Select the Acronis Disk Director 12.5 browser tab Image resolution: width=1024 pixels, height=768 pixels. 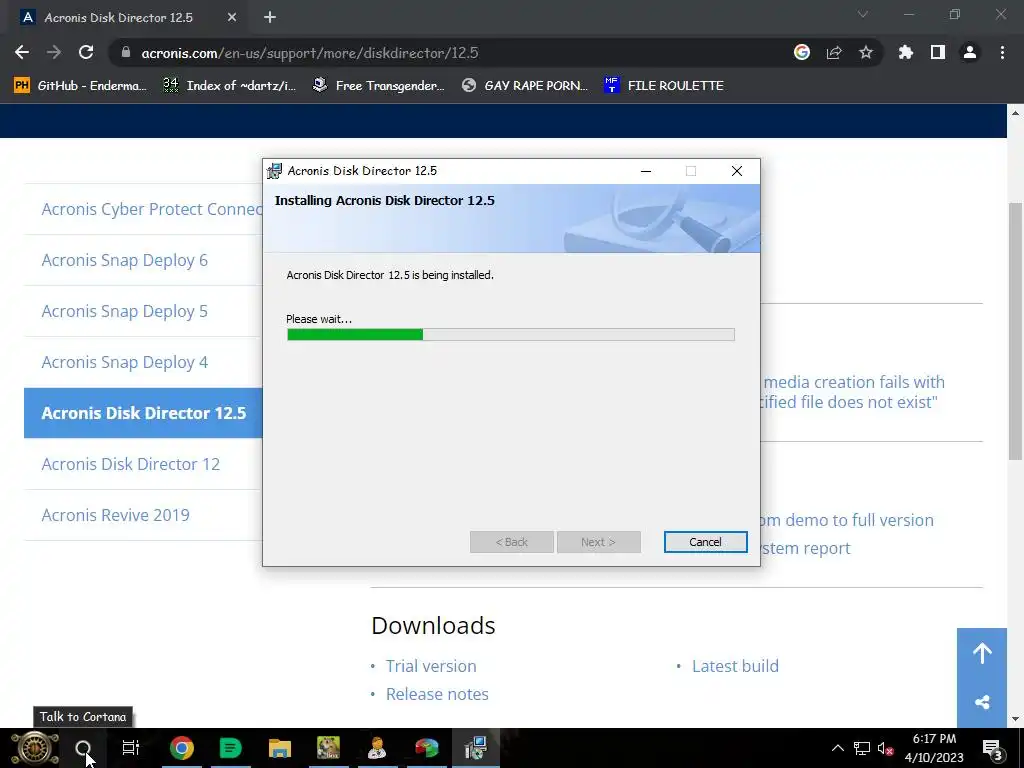tap(128, 18)
